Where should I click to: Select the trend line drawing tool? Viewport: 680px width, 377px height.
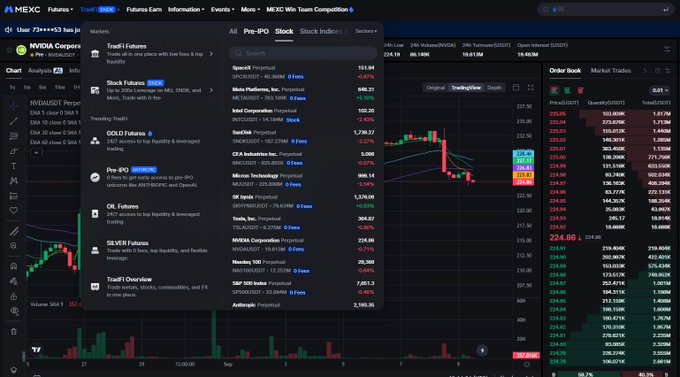pyautogui.click(x=13, y=121)
